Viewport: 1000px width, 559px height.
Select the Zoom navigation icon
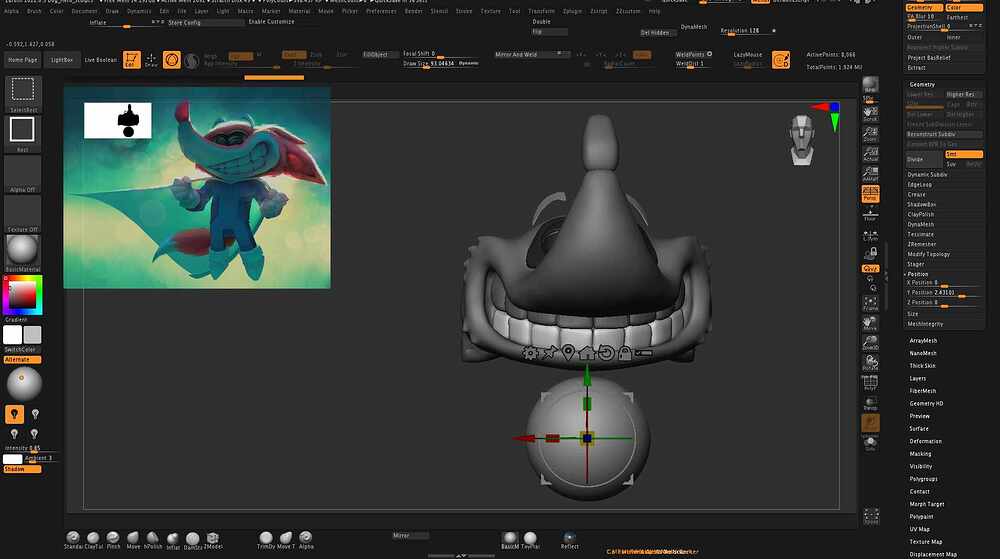870,134
